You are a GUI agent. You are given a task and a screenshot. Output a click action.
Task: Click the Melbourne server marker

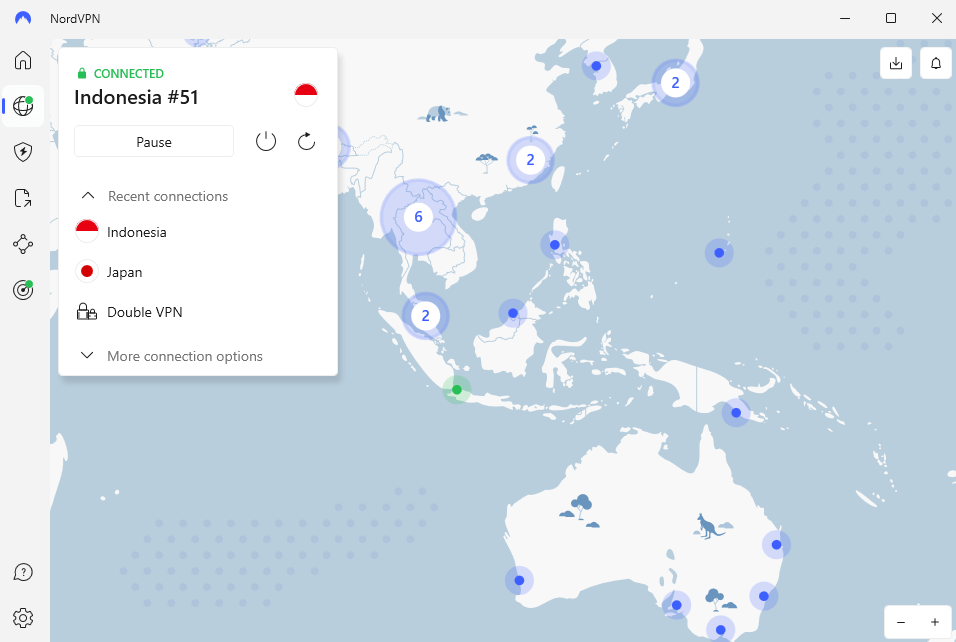coord(721,630)
